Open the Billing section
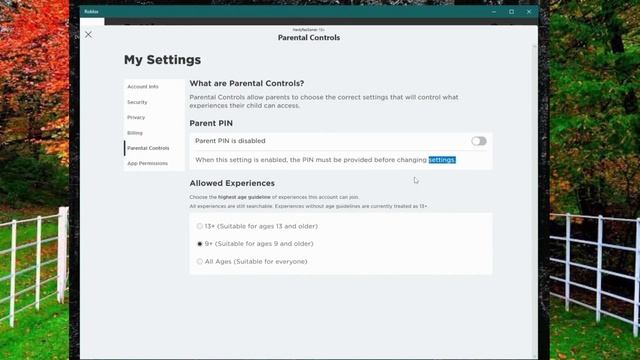The height and width of the screenshot is (360, 640). (x=135, y=133)
